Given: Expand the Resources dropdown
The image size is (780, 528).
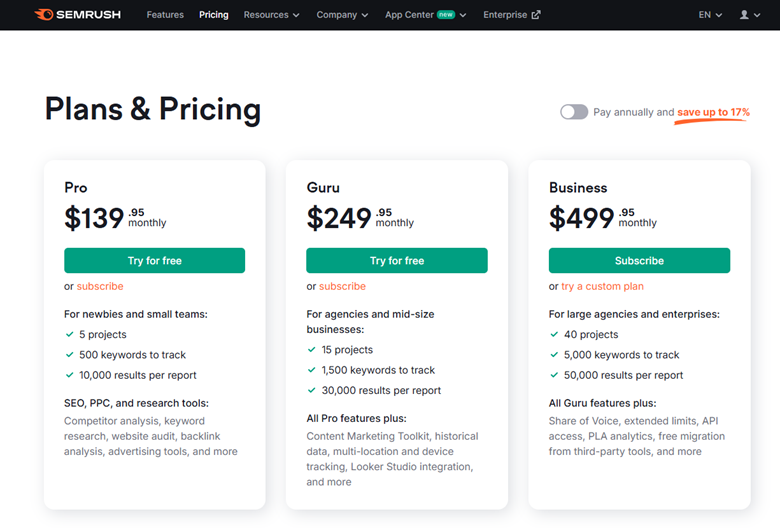Looking at the screenshot, I should 271,15.
